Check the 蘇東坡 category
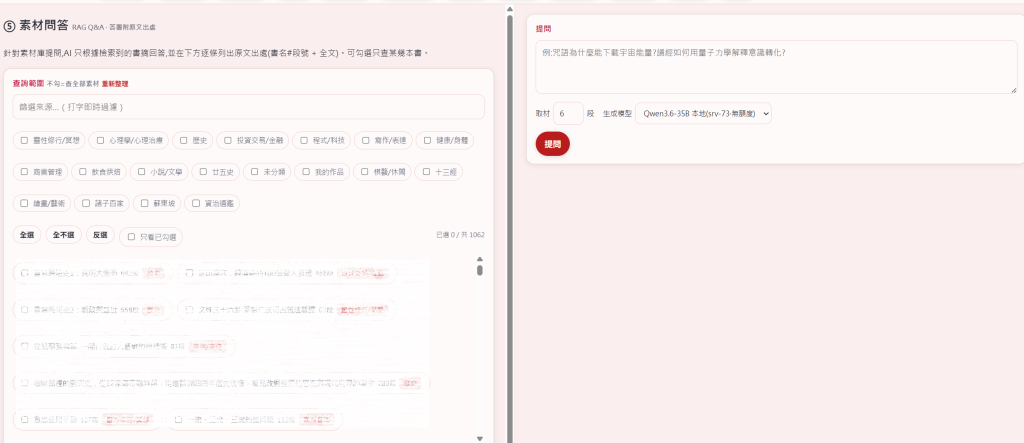The image size is (1024, 443). coord(144,203)
